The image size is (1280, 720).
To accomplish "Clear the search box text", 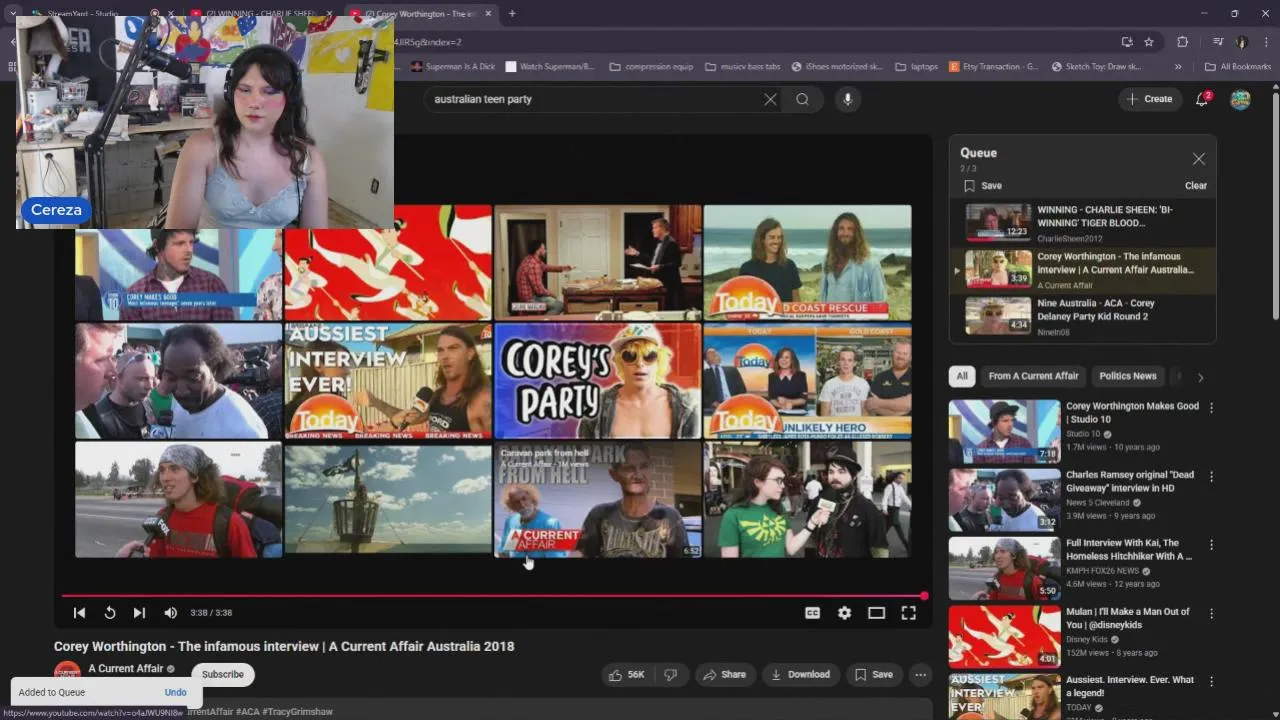I will tap(770, 99).
